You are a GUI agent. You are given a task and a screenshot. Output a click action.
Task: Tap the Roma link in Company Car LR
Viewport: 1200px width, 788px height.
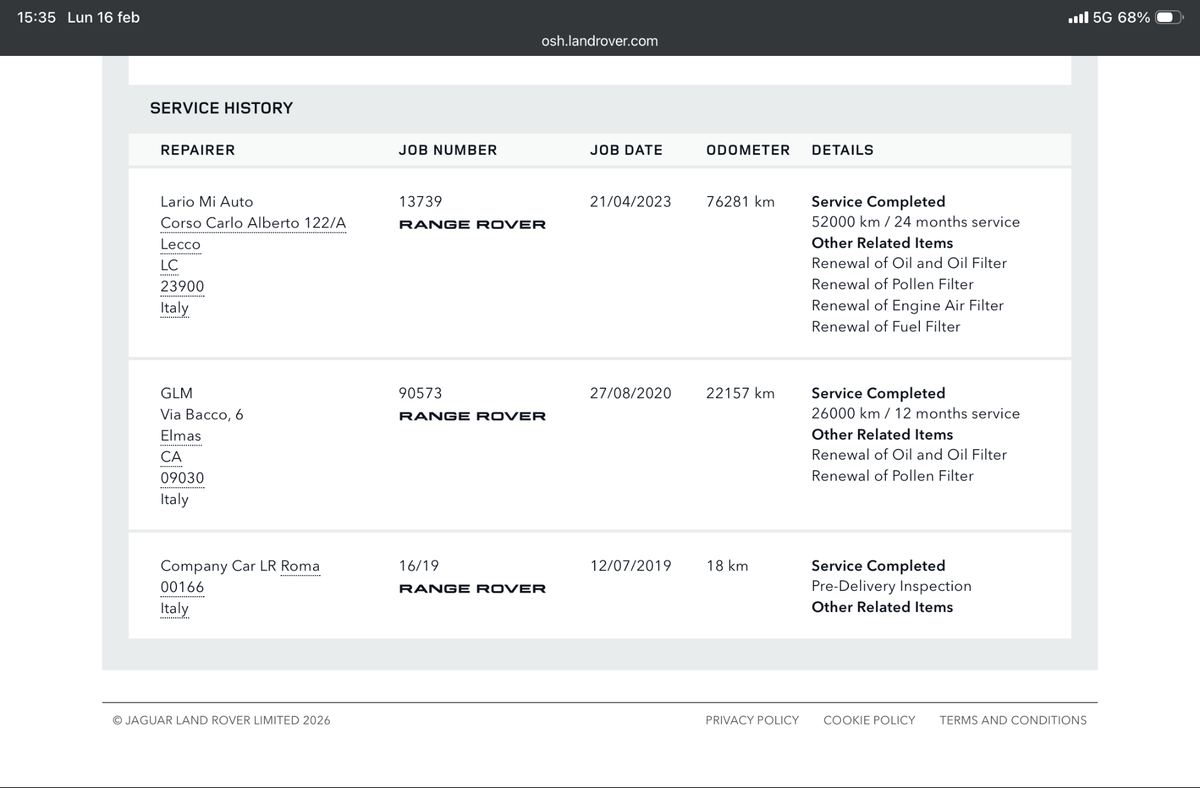(x=300, y=566)
